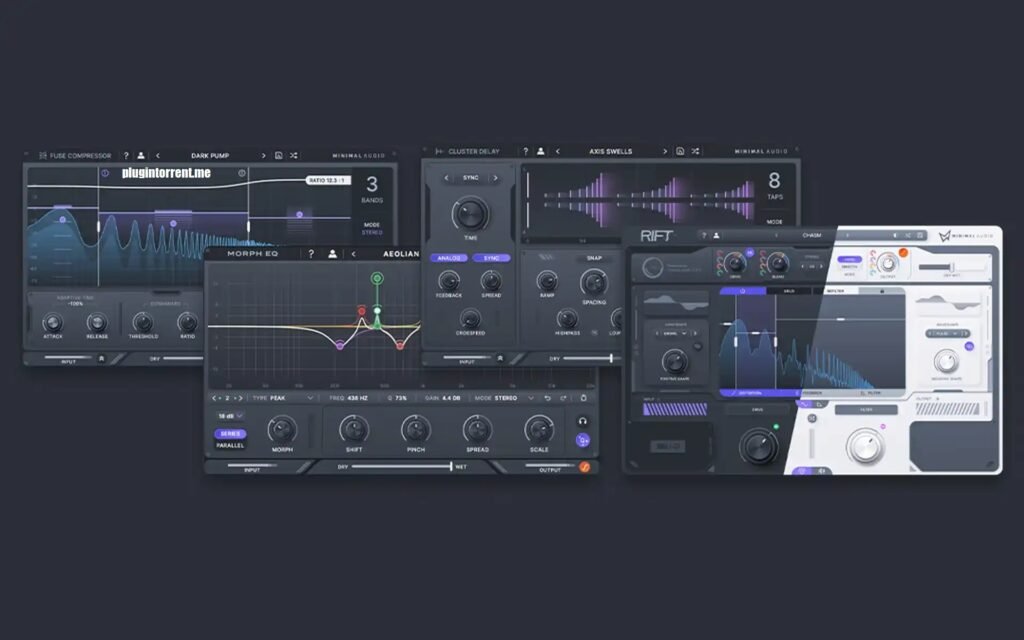Go to previous preset before Aeolian
The height and width of the screenshot is (640, 1024).
coord(353,253)
